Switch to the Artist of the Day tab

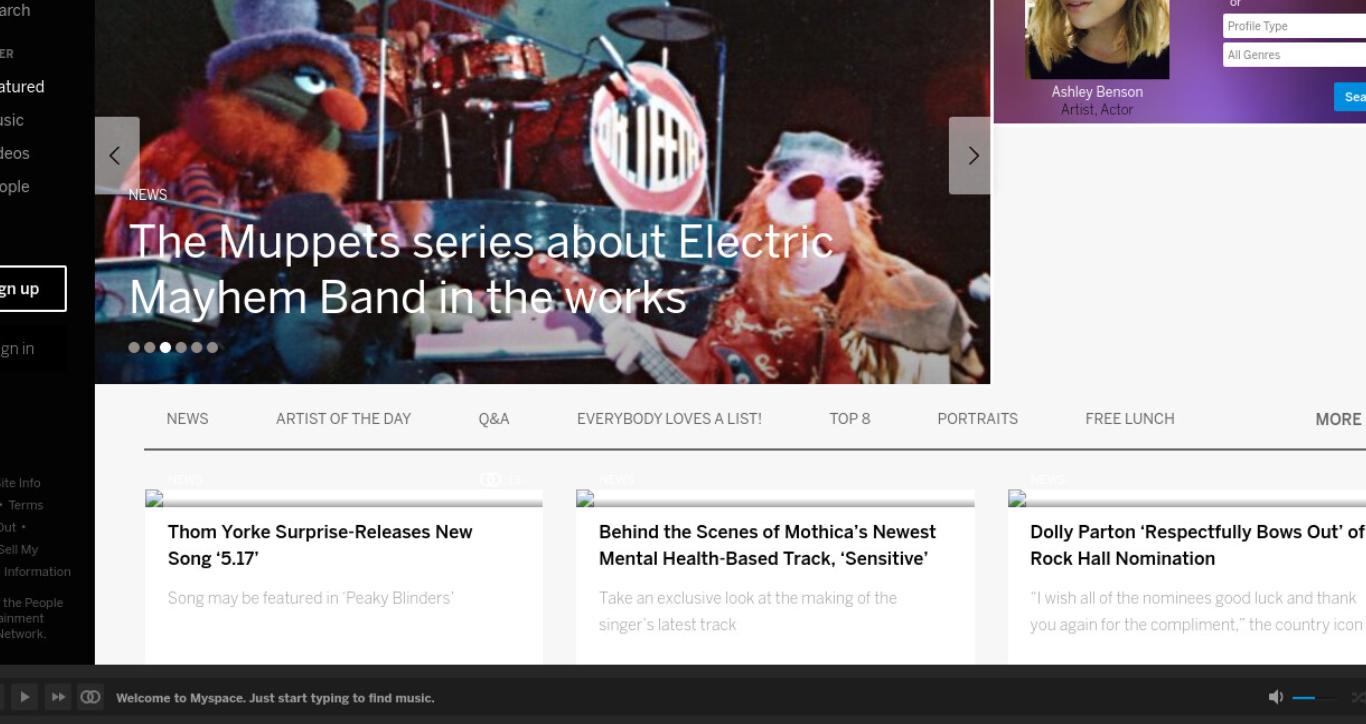coord(343,419)
